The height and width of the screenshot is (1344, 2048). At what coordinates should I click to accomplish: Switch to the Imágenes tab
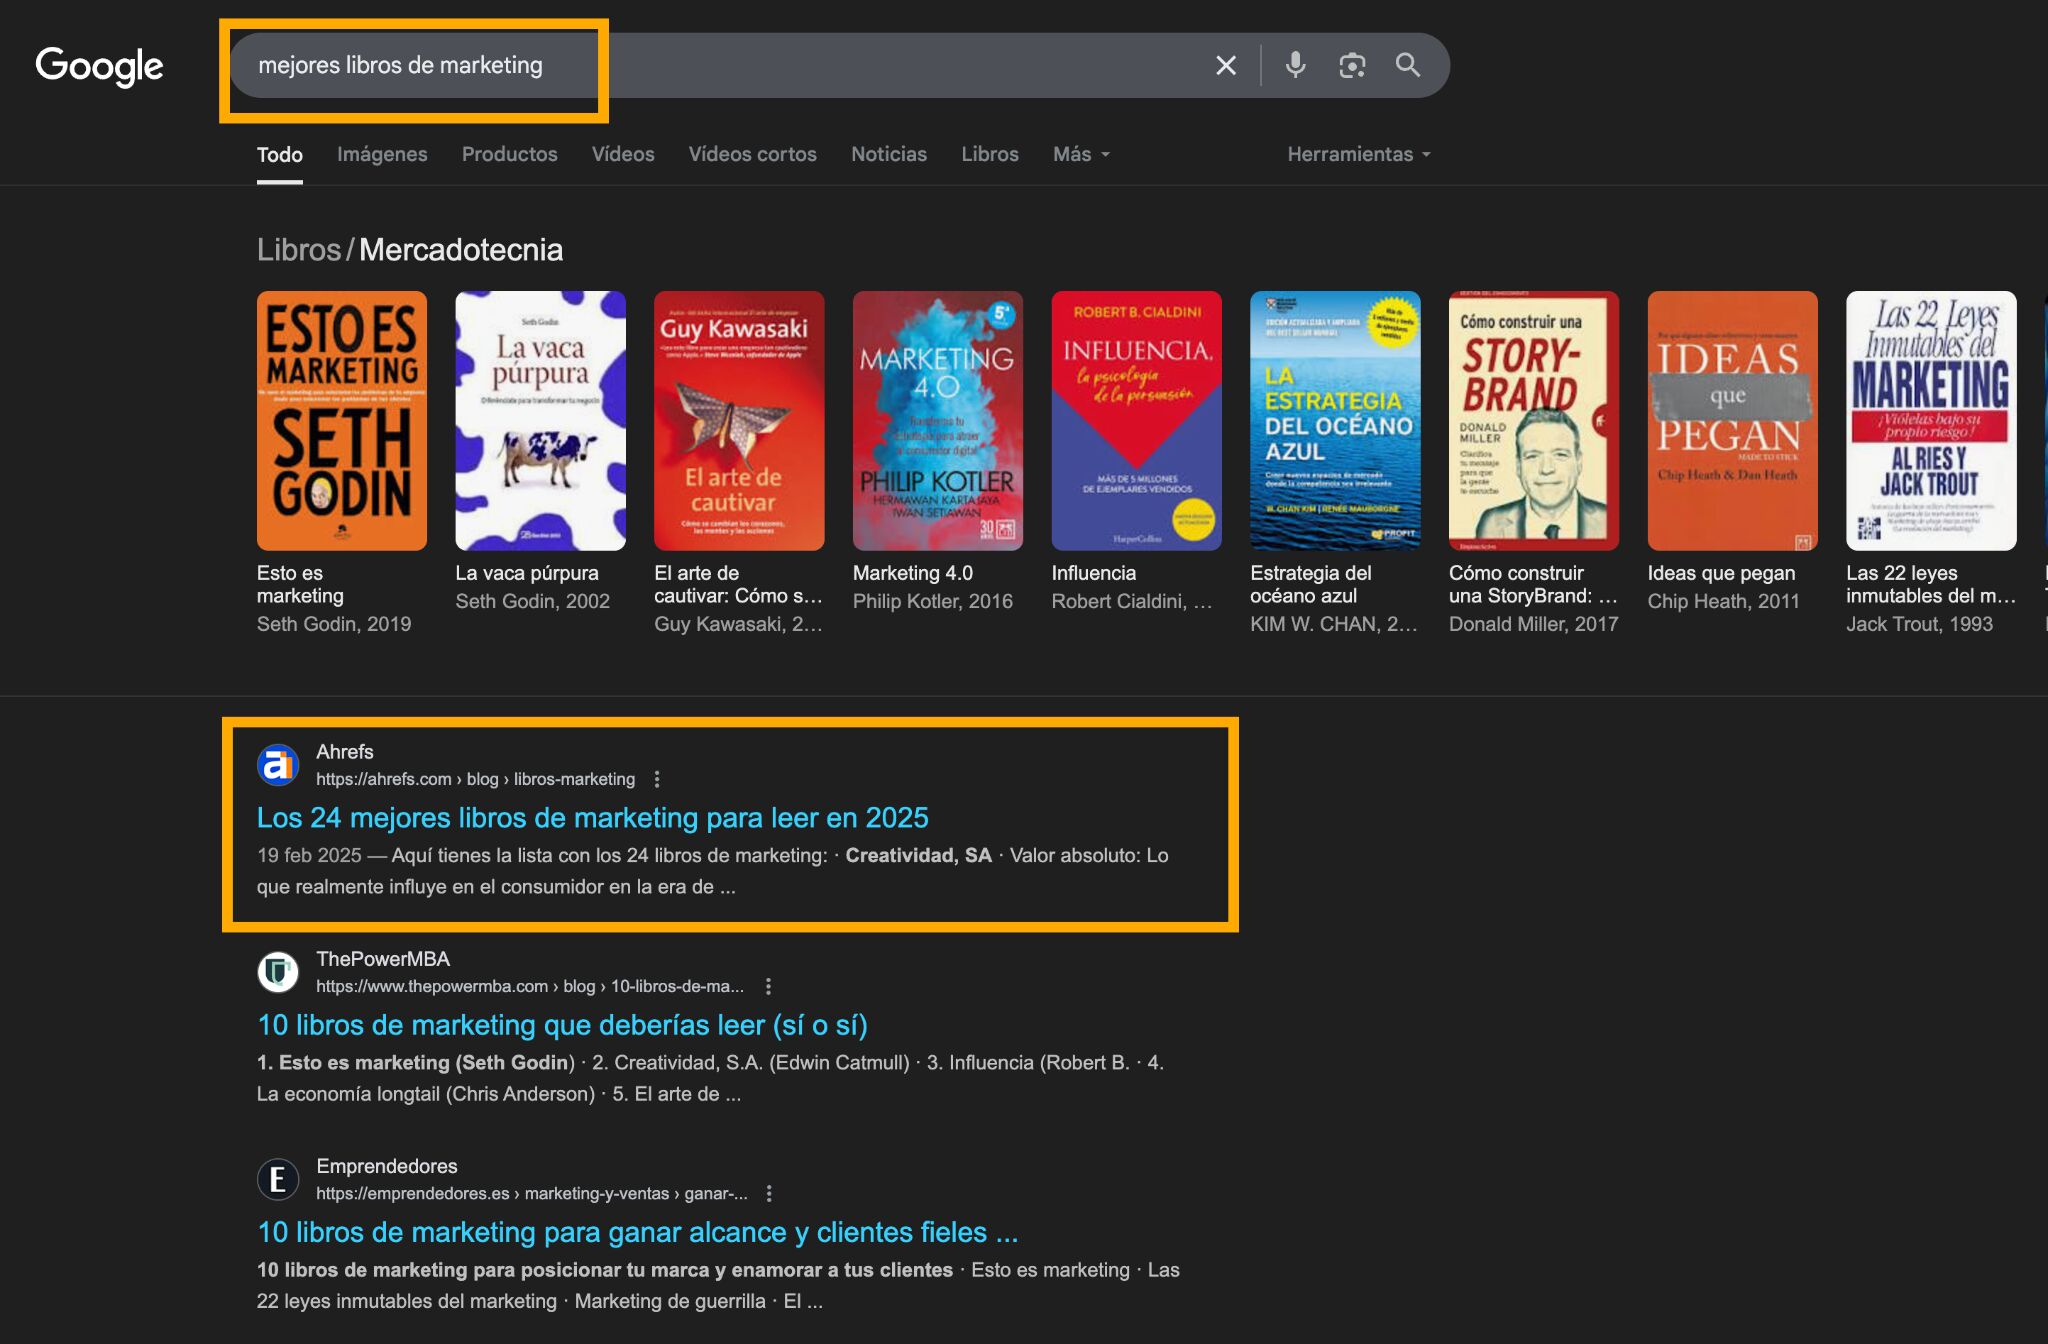382,154
